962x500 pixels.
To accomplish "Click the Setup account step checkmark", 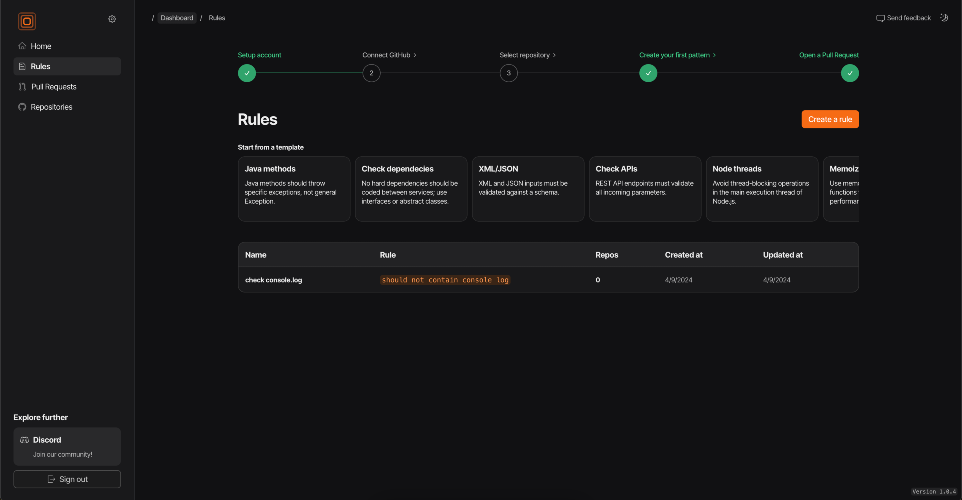I will (x=247, y=73).
